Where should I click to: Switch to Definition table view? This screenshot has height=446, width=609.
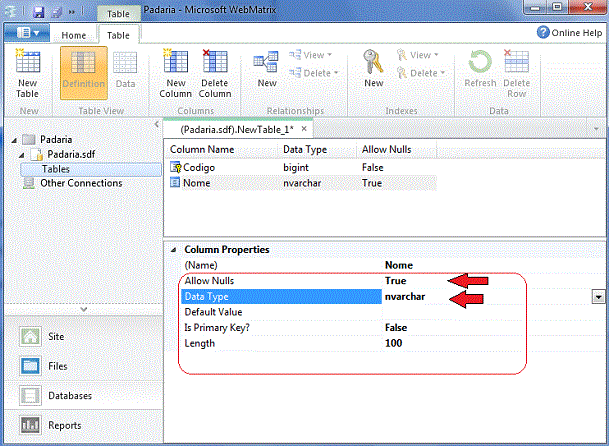[x=84, y=73]
